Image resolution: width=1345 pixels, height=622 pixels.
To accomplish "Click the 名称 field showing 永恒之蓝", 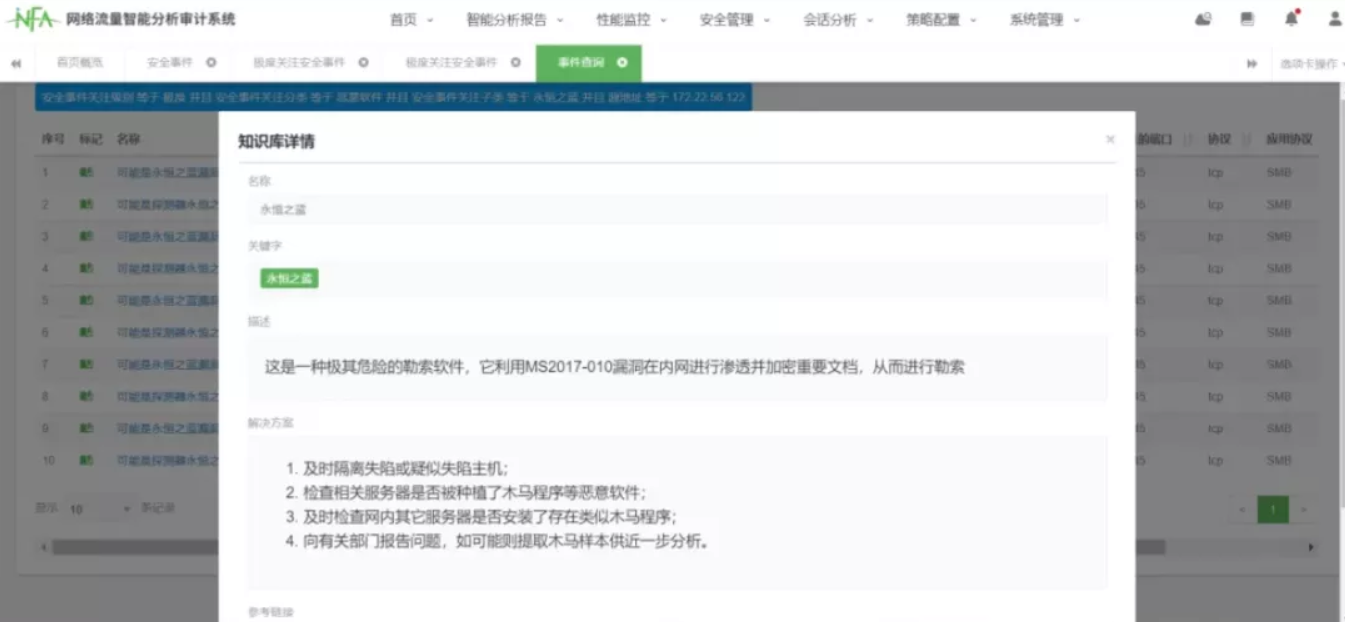I will click(x=677, y=209).
